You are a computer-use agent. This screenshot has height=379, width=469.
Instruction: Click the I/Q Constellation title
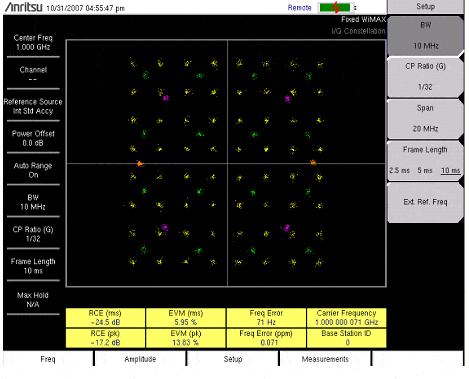(x=359, y=31)
